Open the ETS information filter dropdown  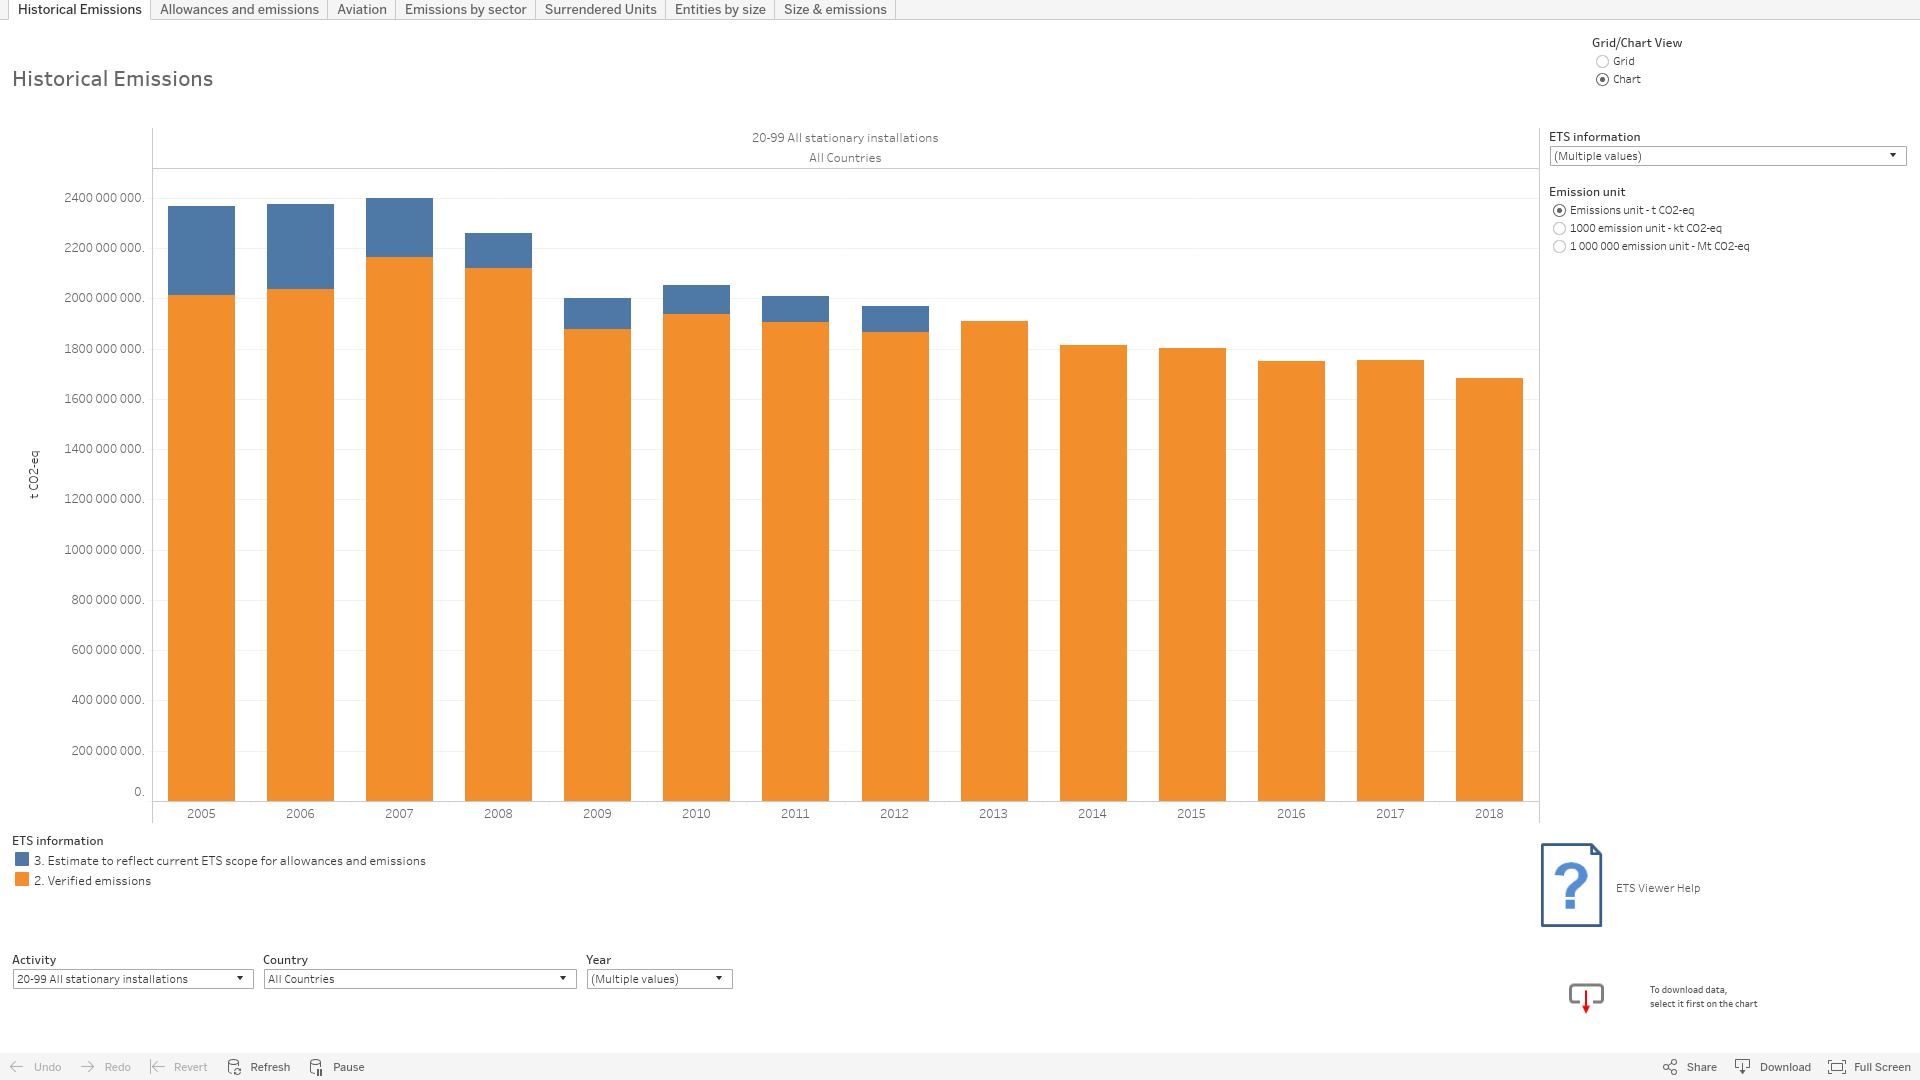1892,156
